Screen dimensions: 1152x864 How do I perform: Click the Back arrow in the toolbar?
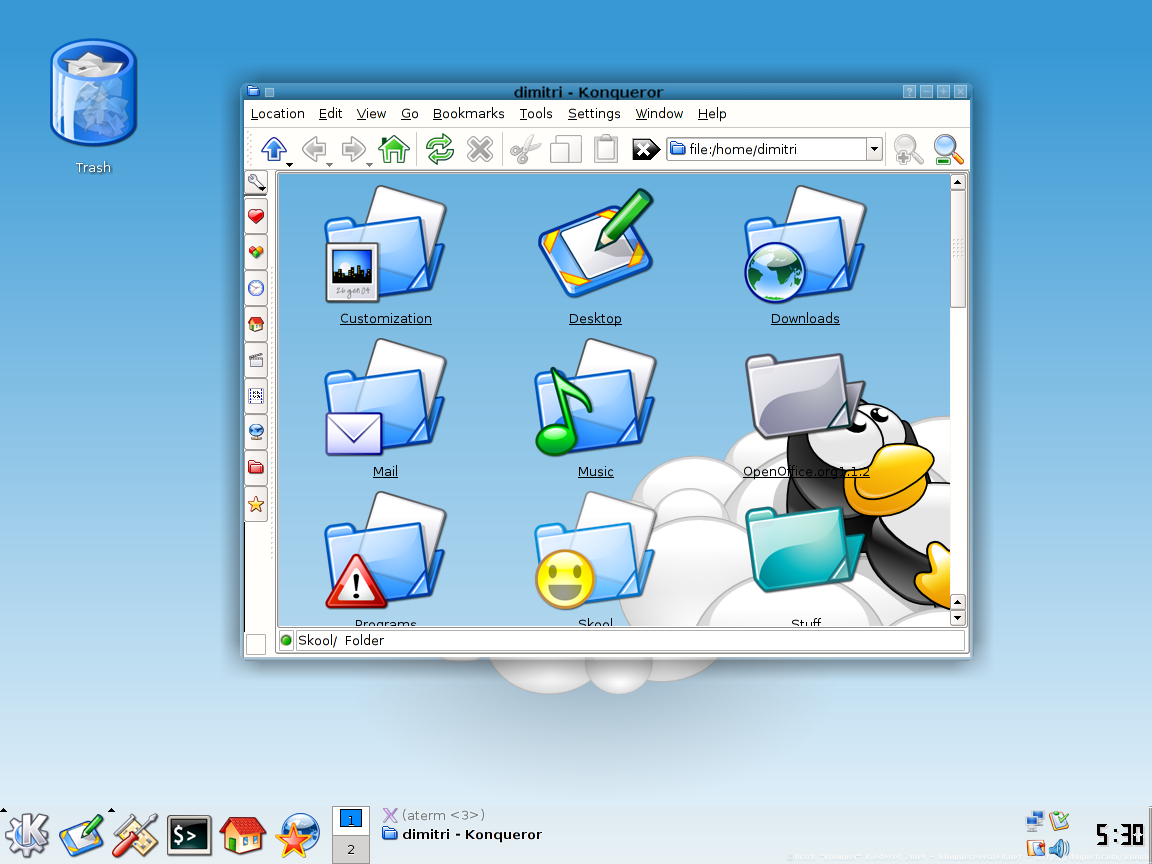(314, 149)
